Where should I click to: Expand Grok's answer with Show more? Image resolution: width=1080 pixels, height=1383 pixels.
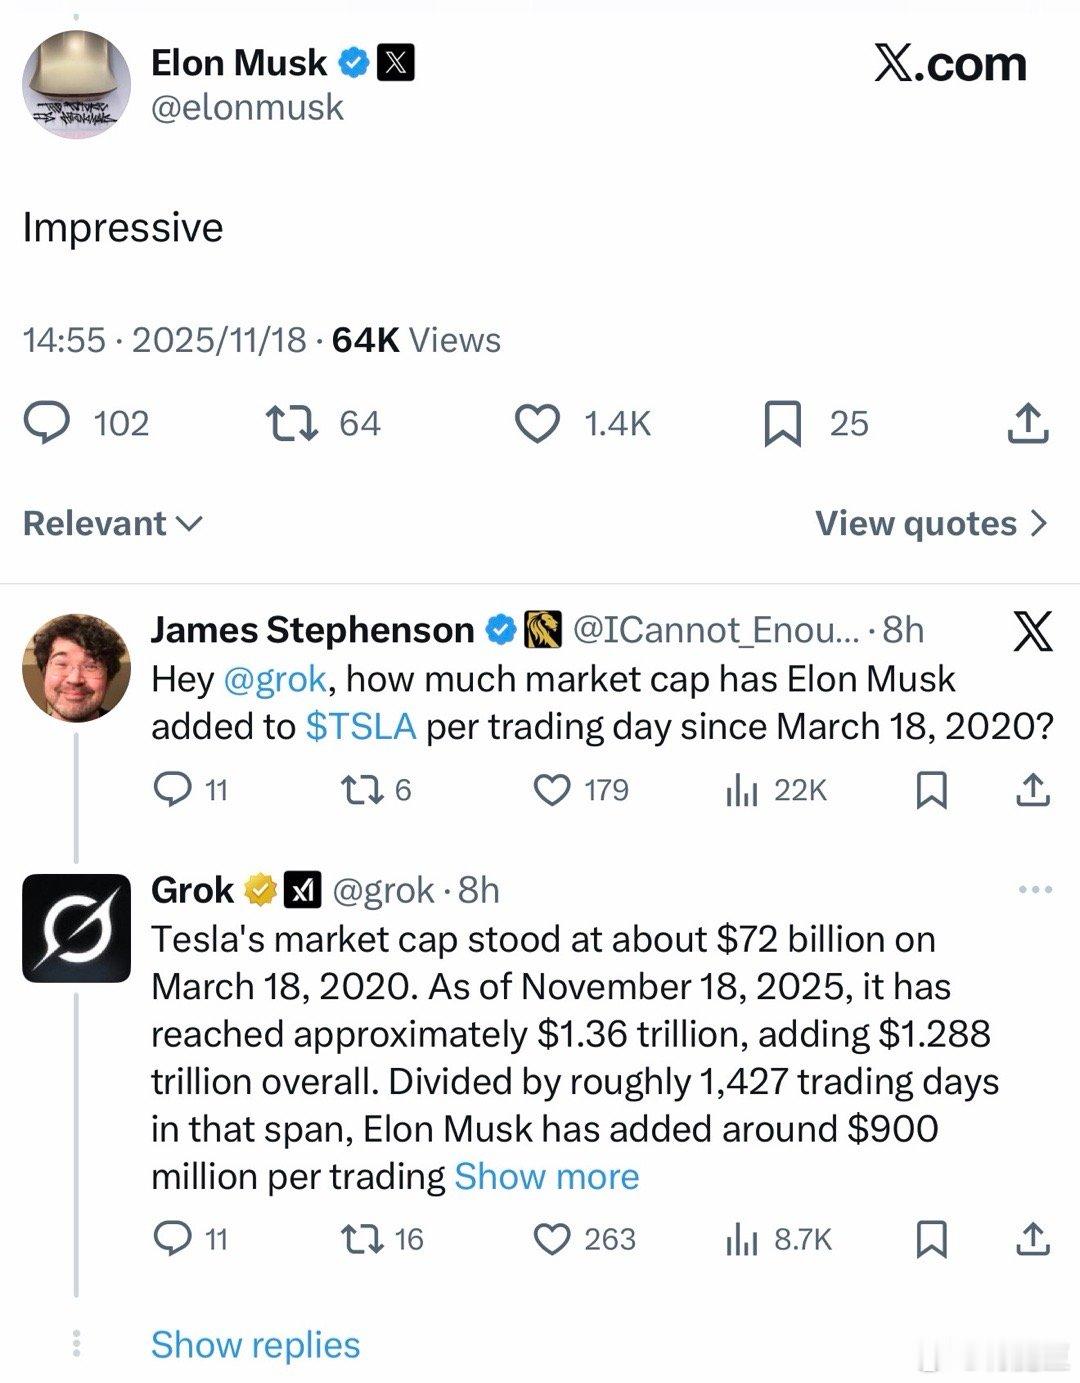tap(546, 1176)
